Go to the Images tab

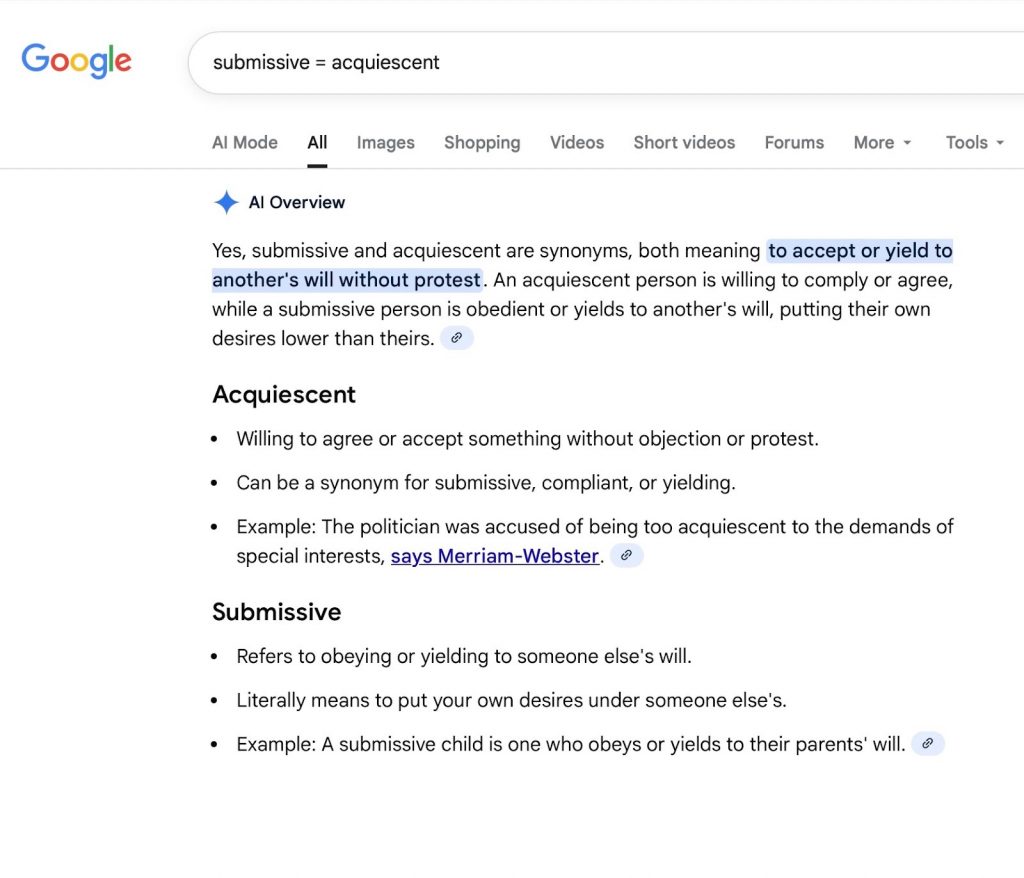pos(385,142)
